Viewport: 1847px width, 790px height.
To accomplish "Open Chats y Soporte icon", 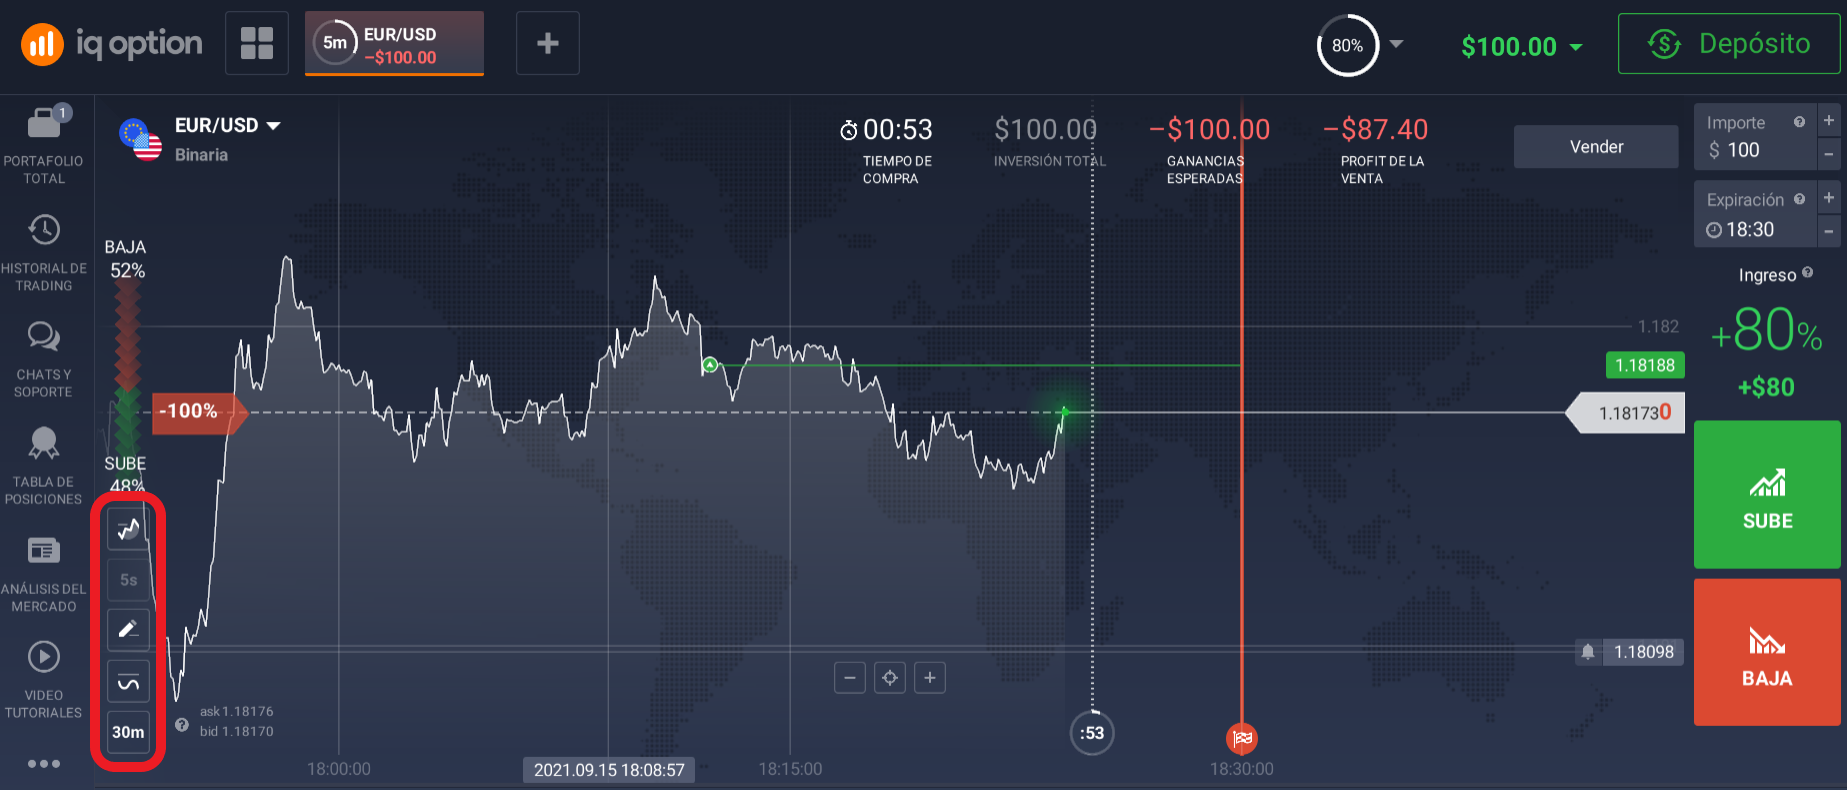I will [x=44, y=337].
